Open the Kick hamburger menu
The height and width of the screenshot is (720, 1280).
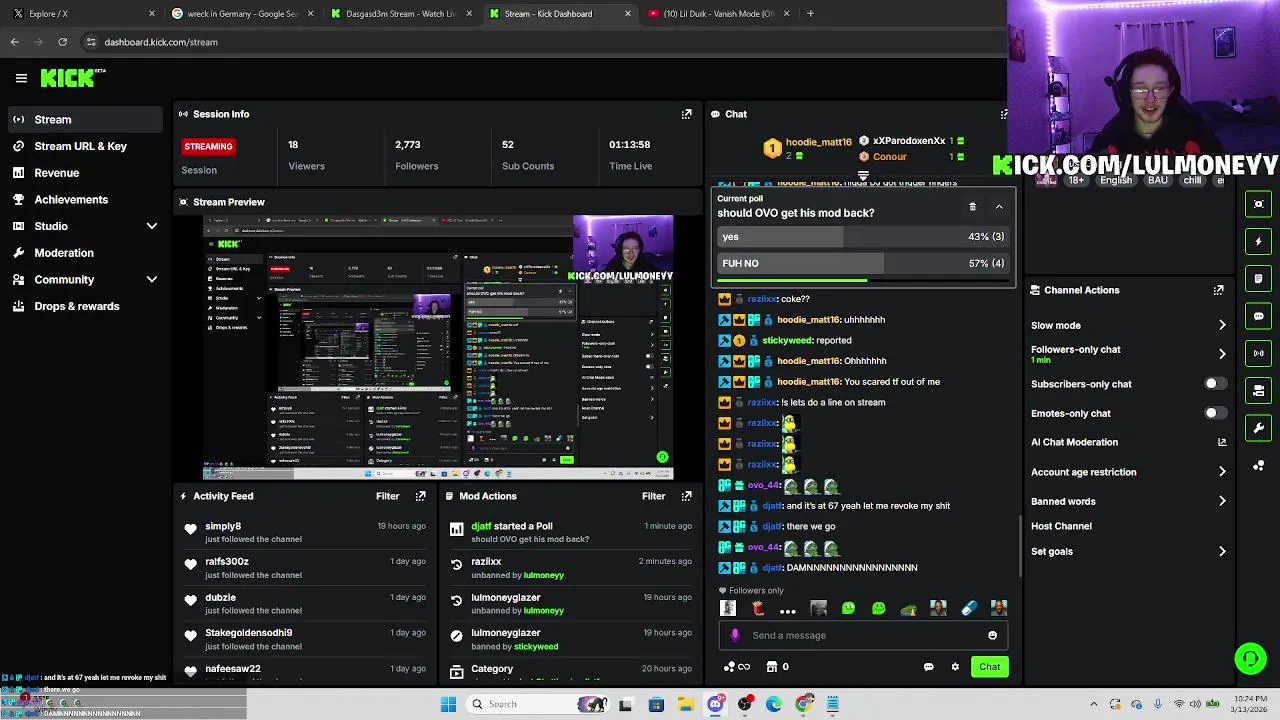[21, 78]
